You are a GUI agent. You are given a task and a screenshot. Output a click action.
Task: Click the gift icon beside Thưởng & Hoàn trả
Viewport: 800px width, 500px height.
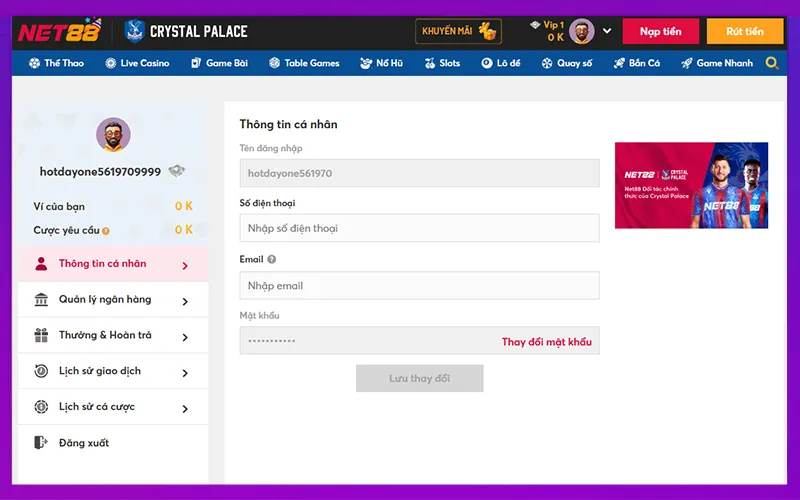41,335
